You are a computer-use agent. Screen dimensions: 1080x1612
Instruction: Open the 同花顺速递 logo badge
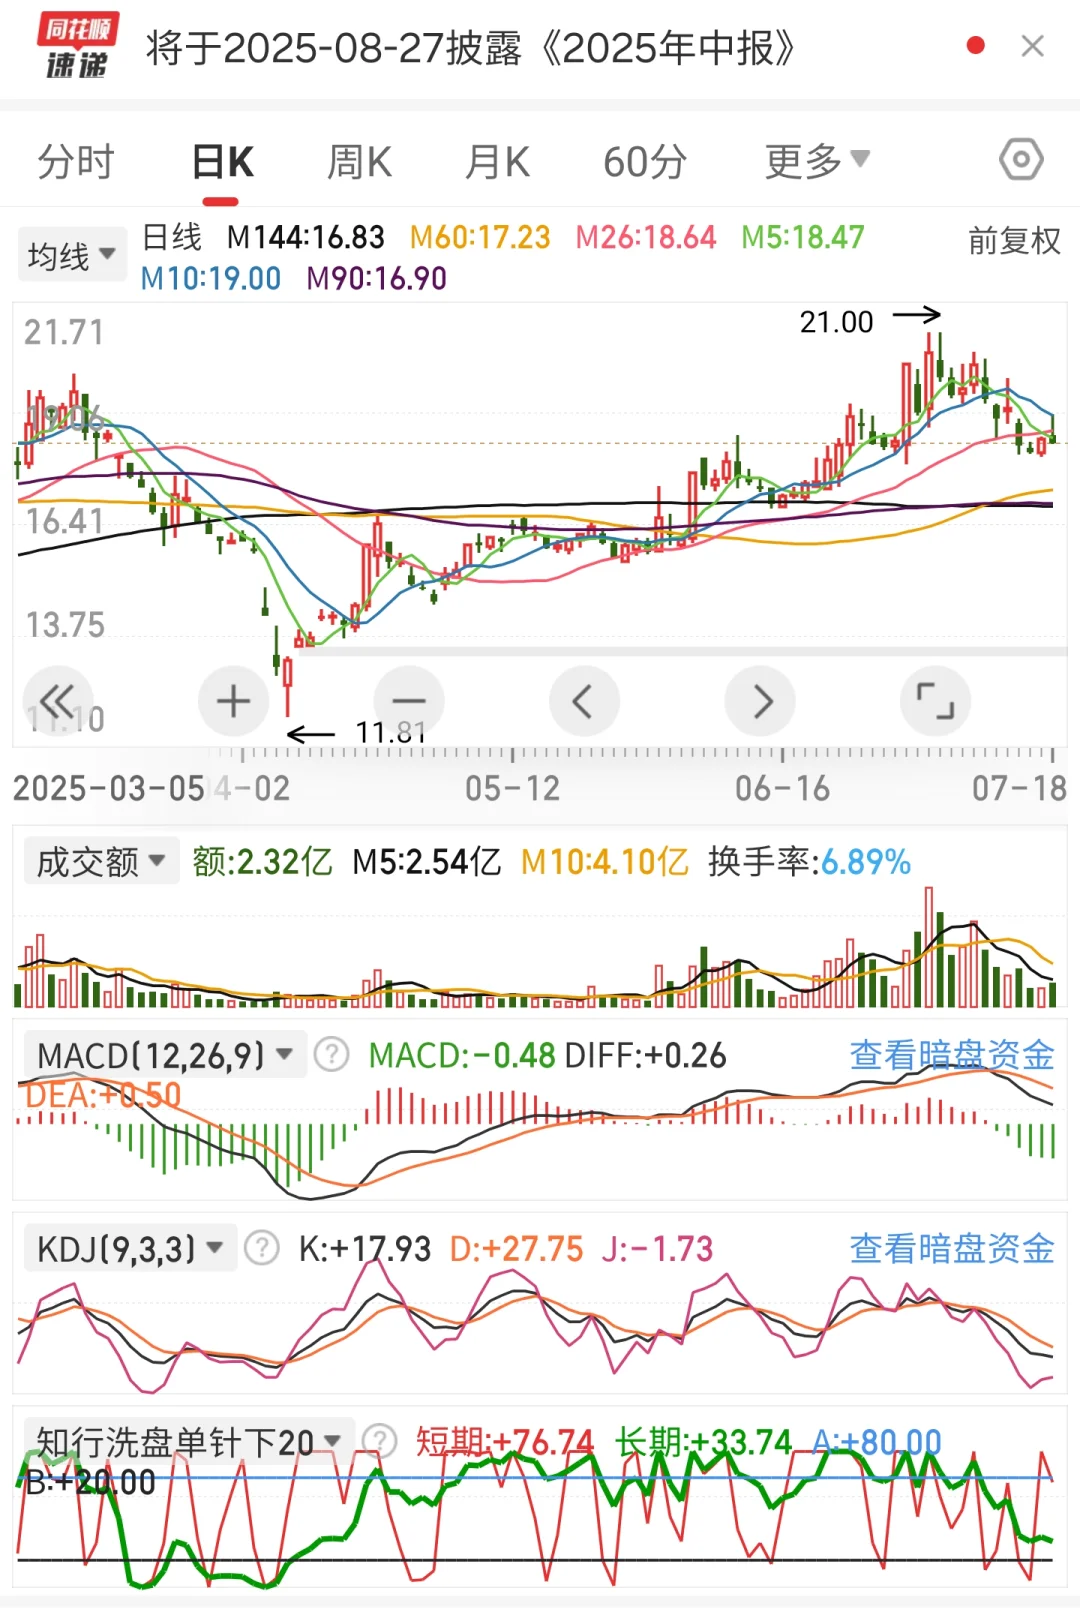pyautogui.click(x=78, y=46)
